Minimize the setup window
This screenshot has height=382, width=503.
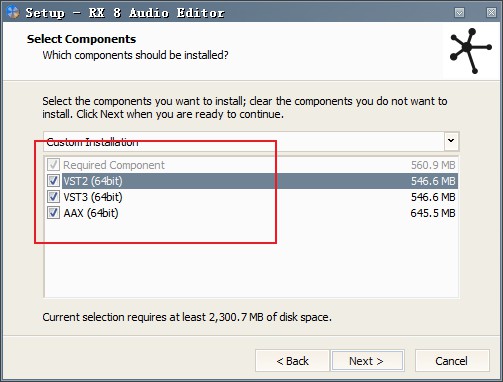pos(460,13)
